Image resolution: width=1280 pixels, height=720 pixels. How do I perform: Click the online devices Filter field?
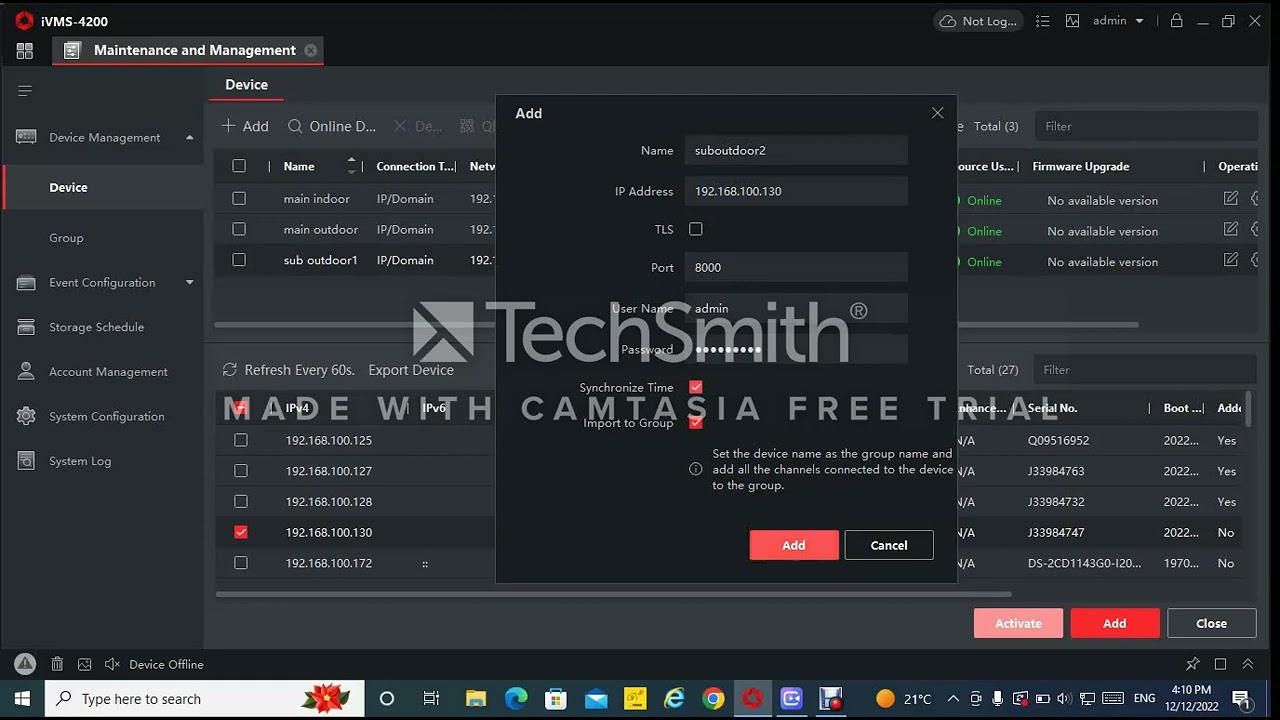pos(1144,370)
